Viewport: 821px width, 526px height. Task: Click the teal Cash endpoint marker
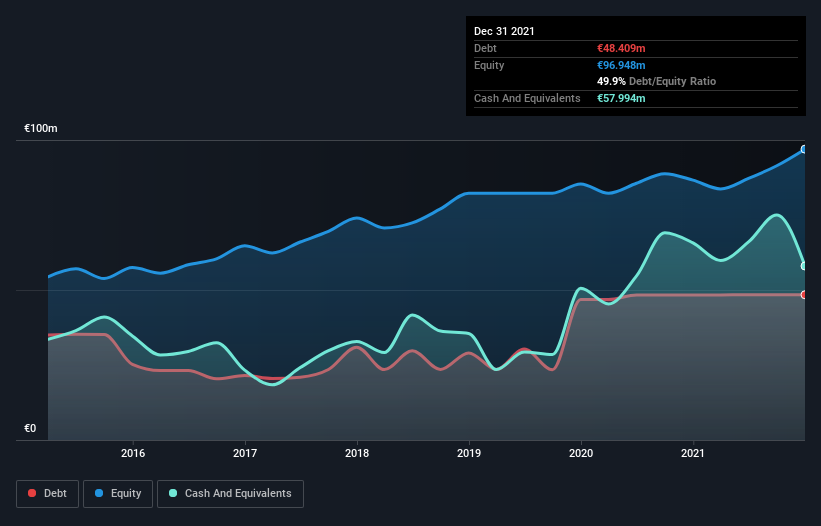pyautogui.click(x=804, y=266)
